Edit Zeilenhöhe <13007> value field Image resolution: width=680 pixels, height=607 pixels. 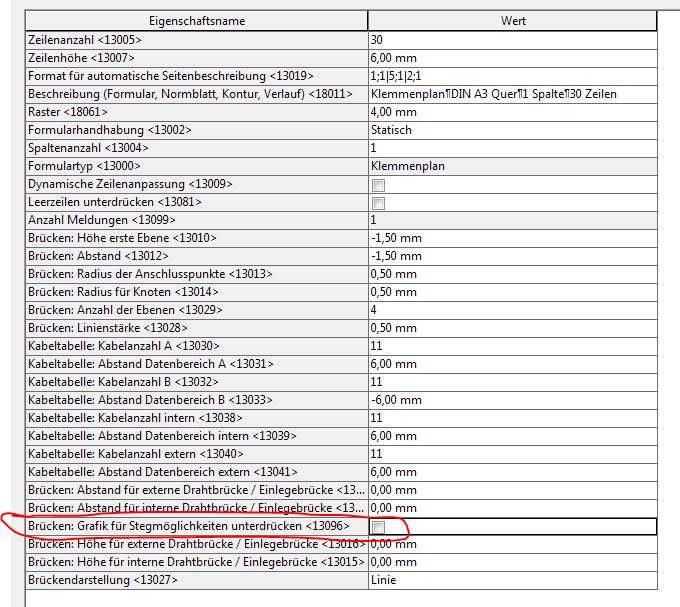pyautogui.click(x=513, y=58)
